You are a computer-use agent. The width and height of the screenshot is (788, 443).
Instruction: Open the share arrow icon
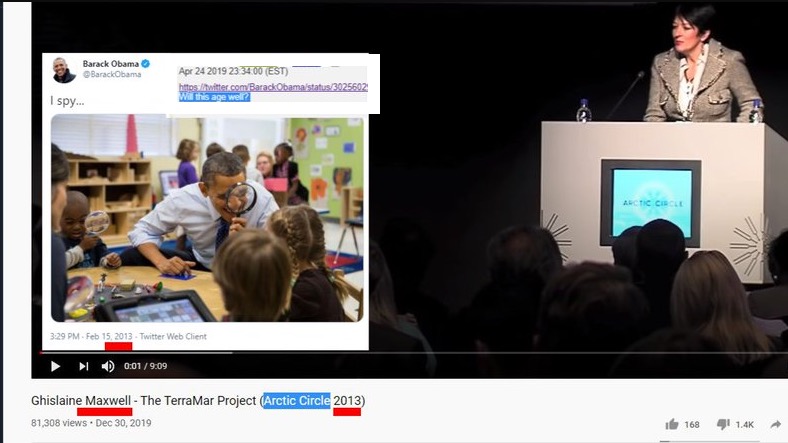pos(776,424)
